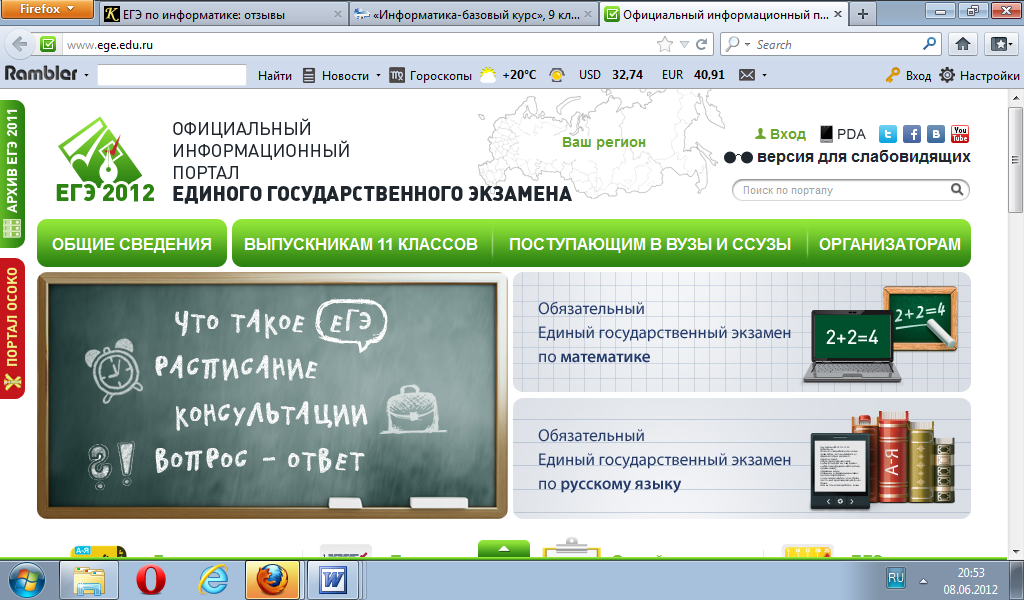Screen dimensions: 1024x600
Task: Click Вопрос - ответ on the chalkboard
Action: 259,460
